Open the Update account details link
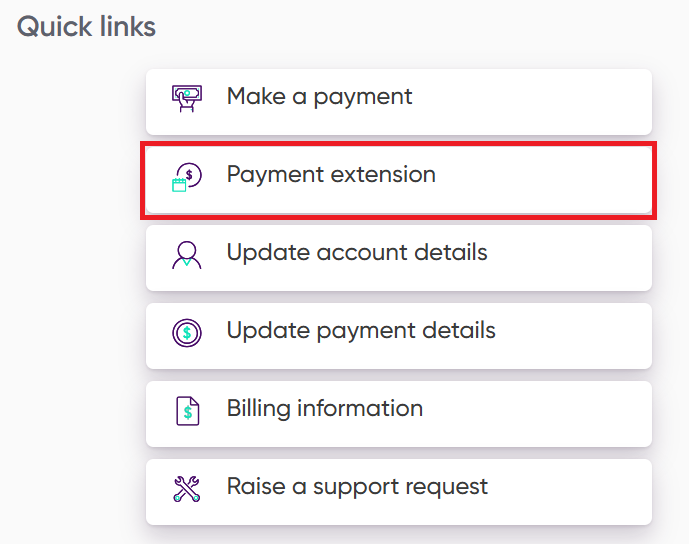689x544 pixels. pyautogui.click(x=356, y=253)
